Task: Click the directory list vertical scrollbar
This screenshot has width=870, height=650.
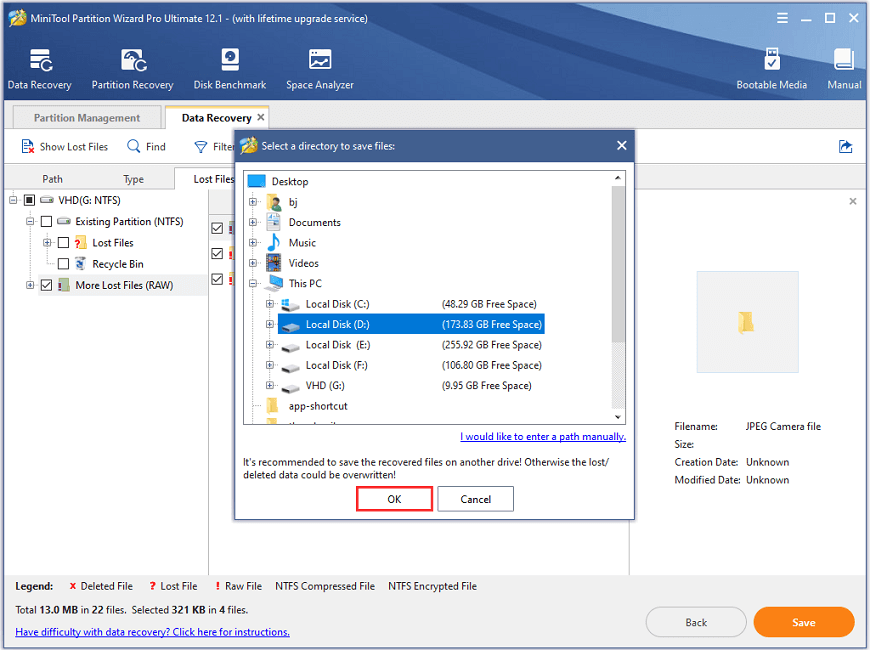Action: [618, 300]
